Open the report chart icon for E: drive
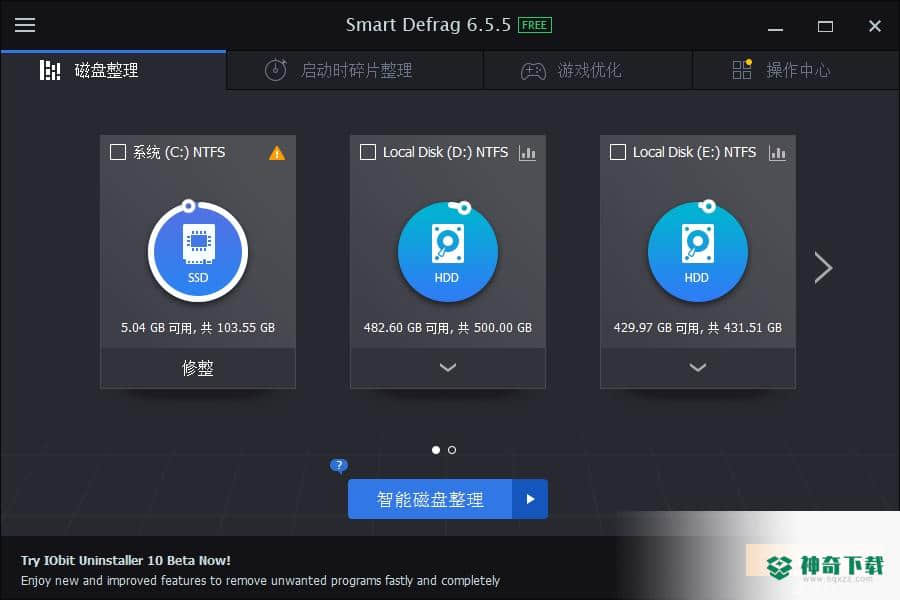This screenshot has width=900, height=600. click(x=777, y=153)
